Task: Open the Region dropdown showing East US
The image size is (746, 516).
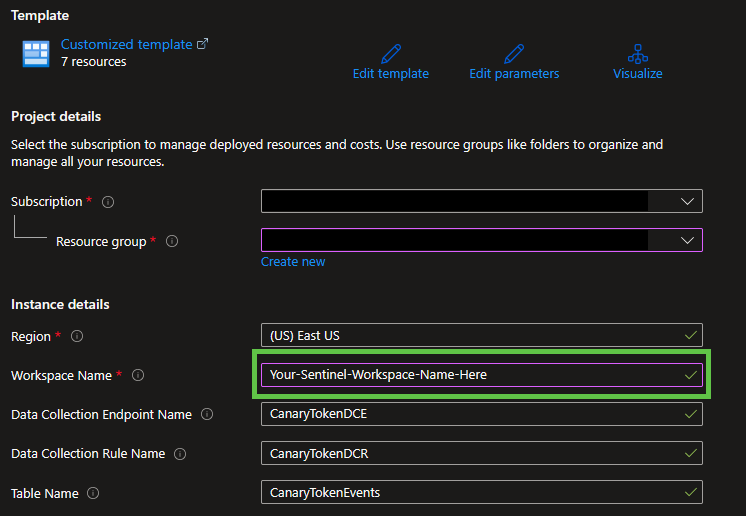Action: pyautogui.click(x=481, y=335)
